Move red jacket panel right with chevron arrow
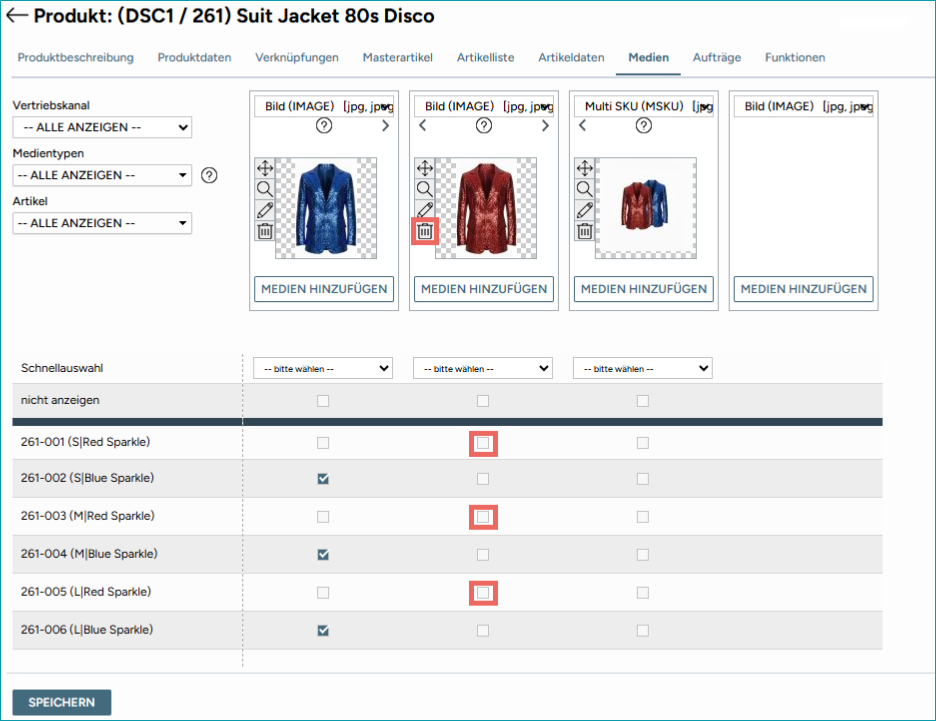 click(545, 126)
